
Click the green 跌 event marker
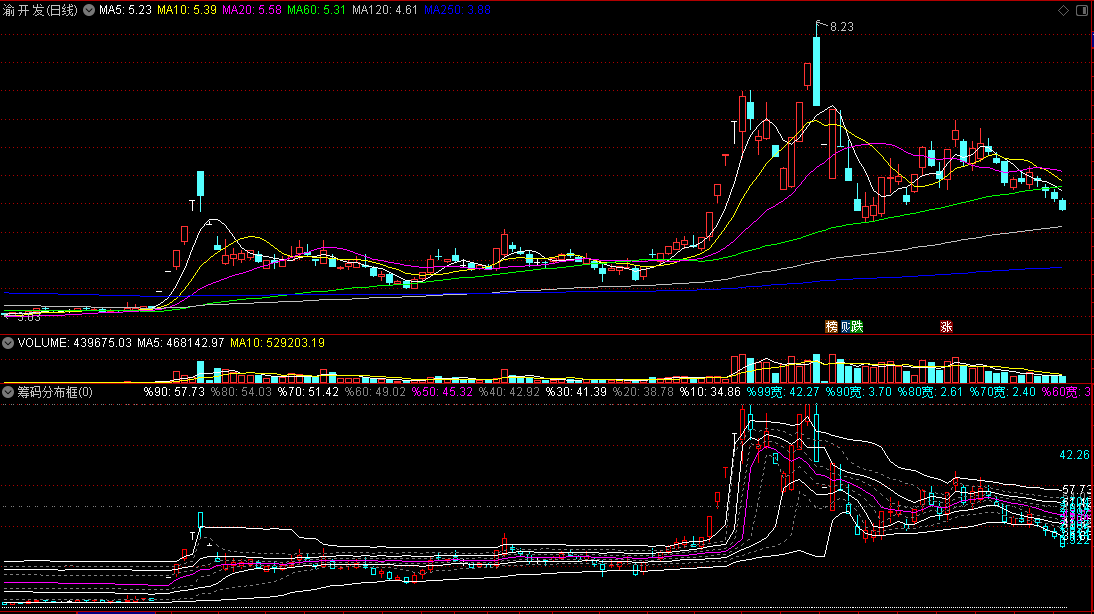coord(857,327)
